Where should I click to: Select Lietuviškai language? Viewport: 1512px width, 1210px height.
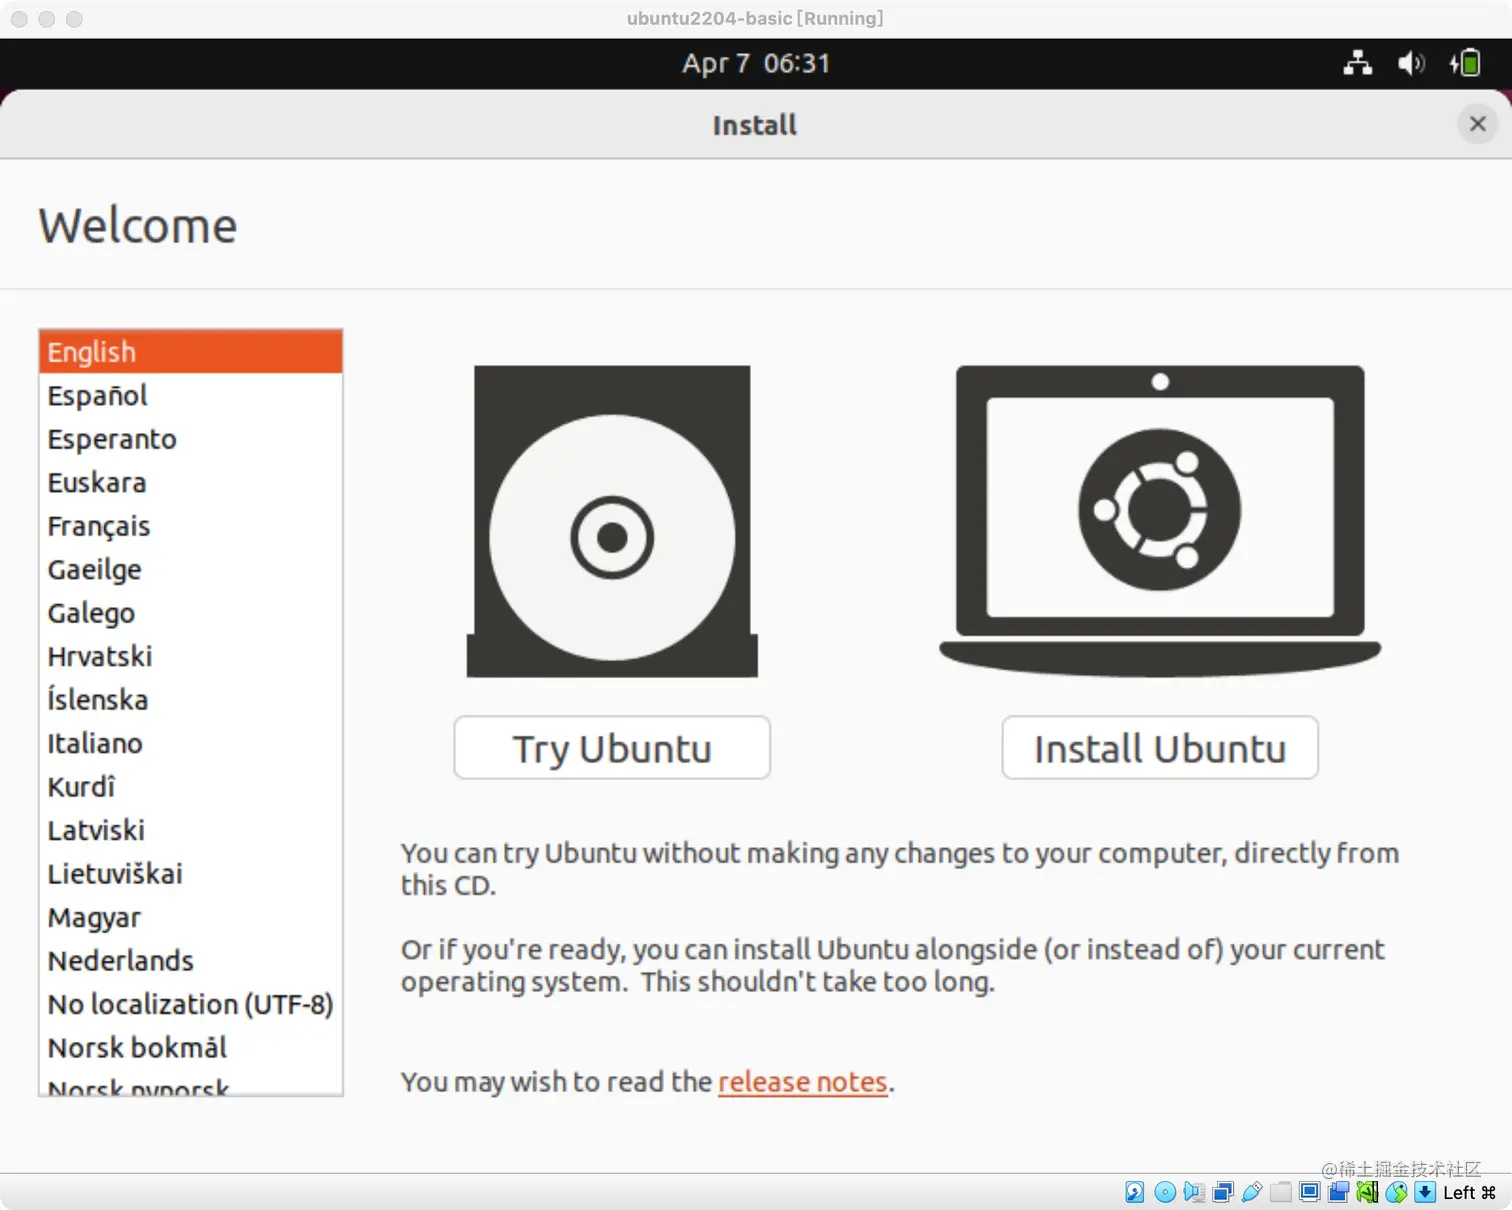(191, 874)
